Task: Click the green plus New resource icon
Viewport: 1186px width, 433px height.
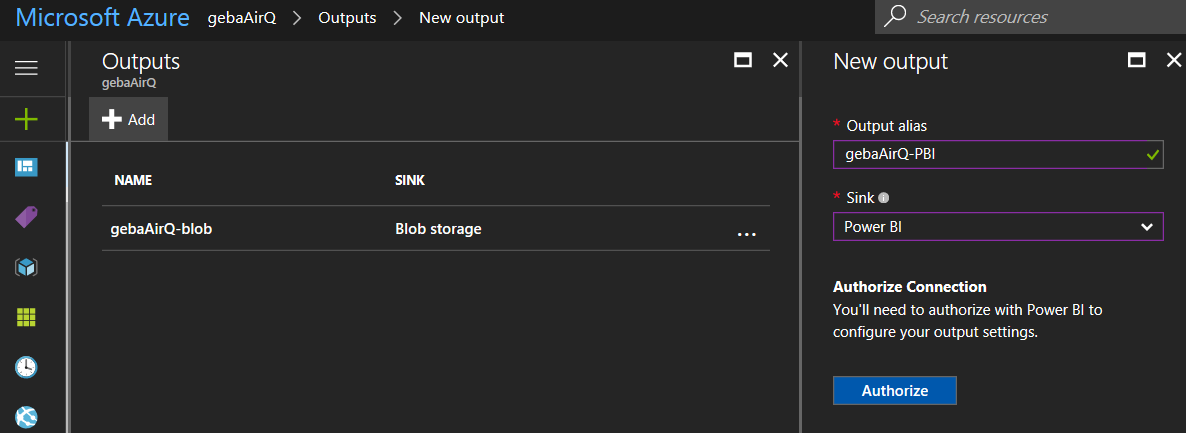Action: coord(26,120)
